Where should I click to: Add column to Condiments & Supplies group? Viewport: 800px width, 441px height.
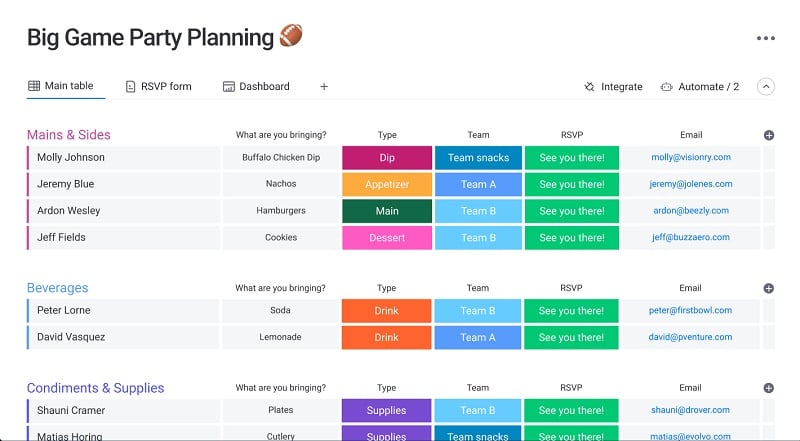pyautogui.click(x=768, y=388)
